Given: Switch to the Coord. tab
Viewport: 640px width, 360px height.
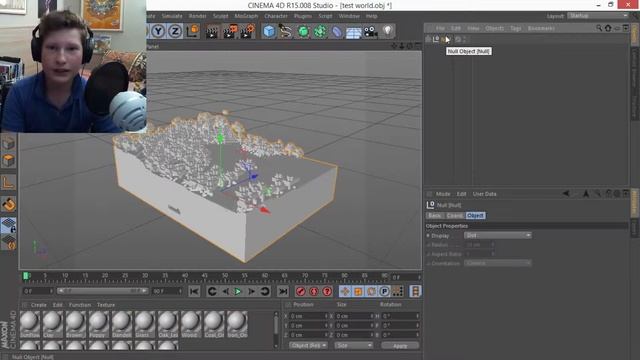Looking at the screenshot, I should (454, 216).
